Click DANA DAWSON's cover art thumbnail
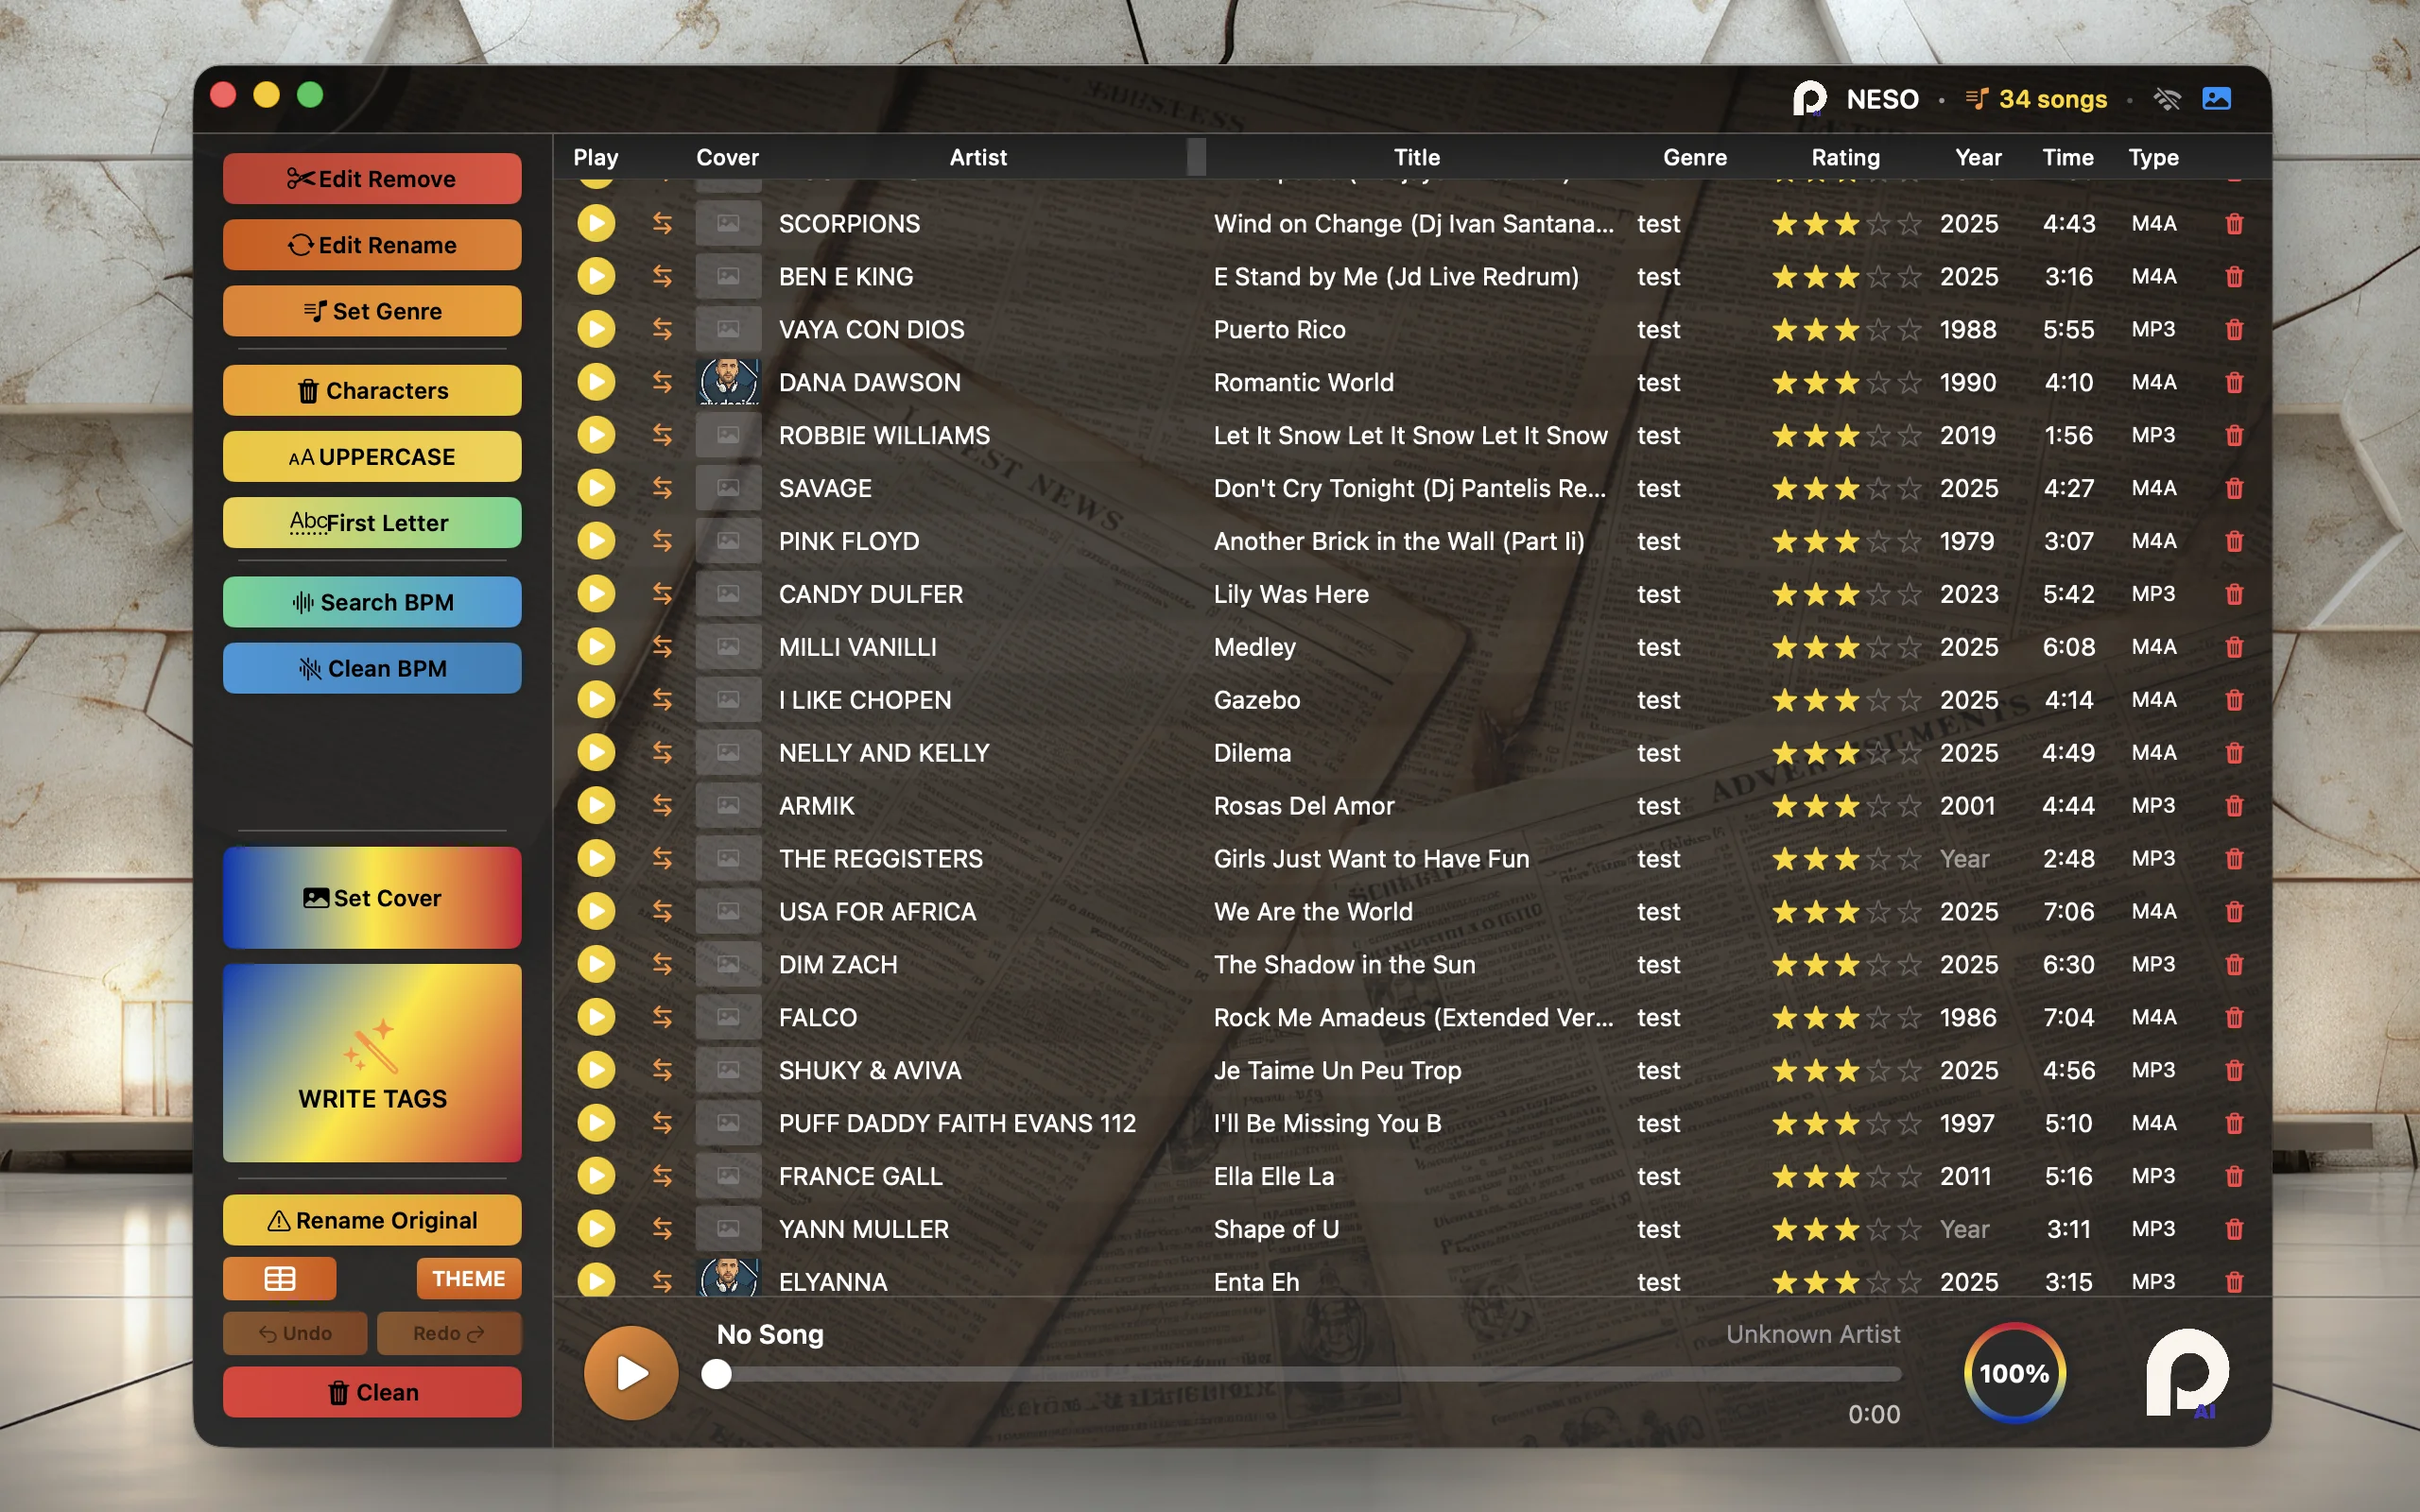2420x1512 pixels. 727,382
